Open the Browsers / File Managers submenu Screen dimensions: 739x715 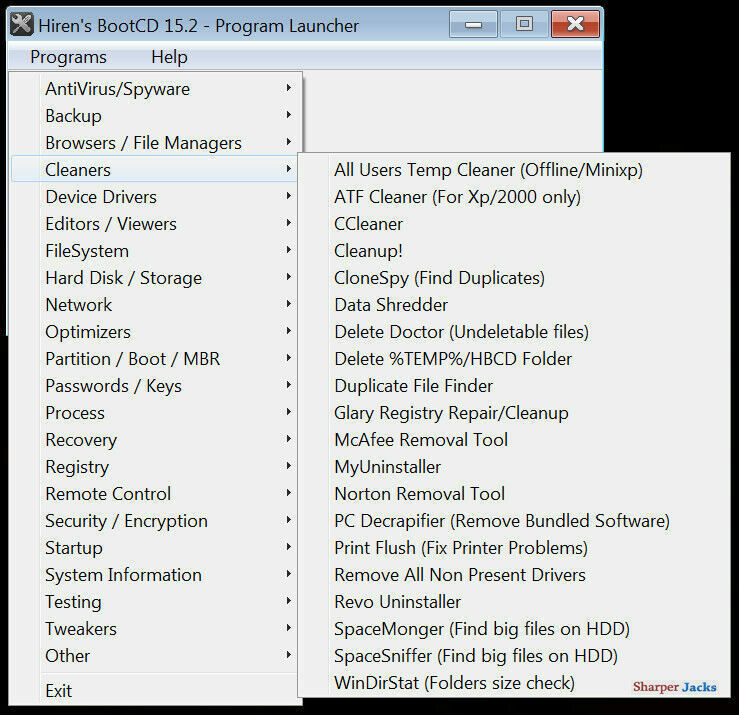[x=154, y=142]
